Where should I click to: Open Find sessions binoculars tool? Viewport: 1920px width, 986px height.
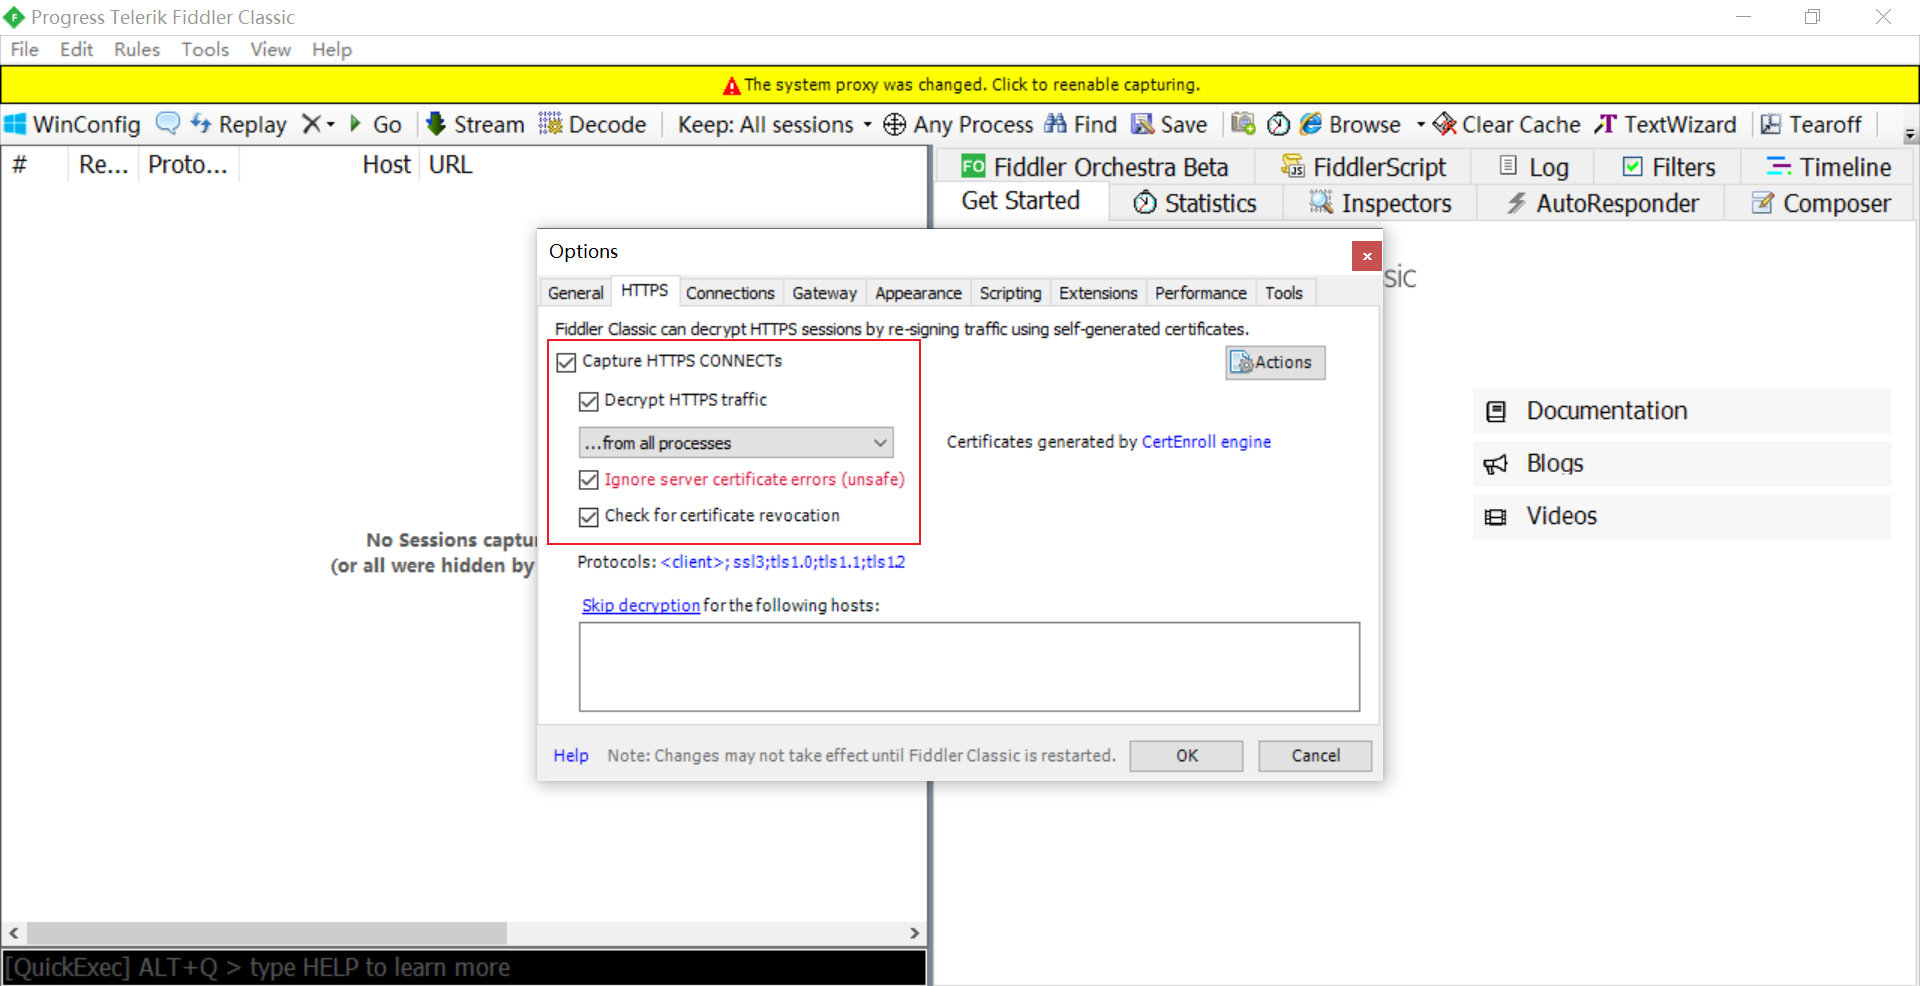point(1080,124)
